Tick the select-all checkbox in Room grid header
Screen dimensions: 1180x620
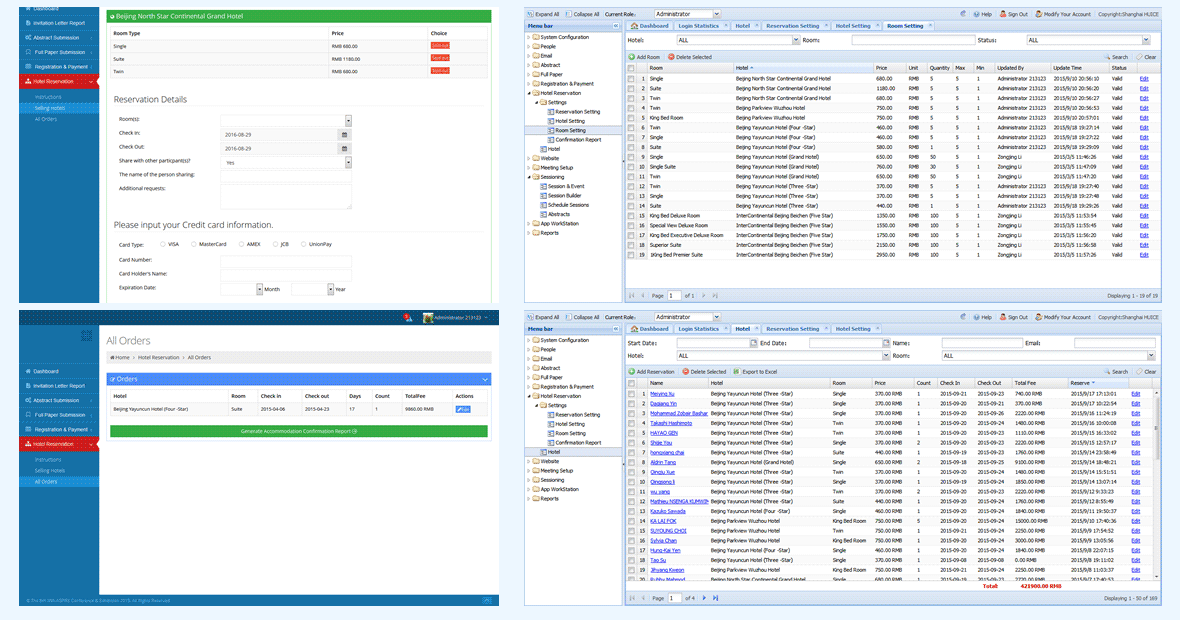[631, 68]
